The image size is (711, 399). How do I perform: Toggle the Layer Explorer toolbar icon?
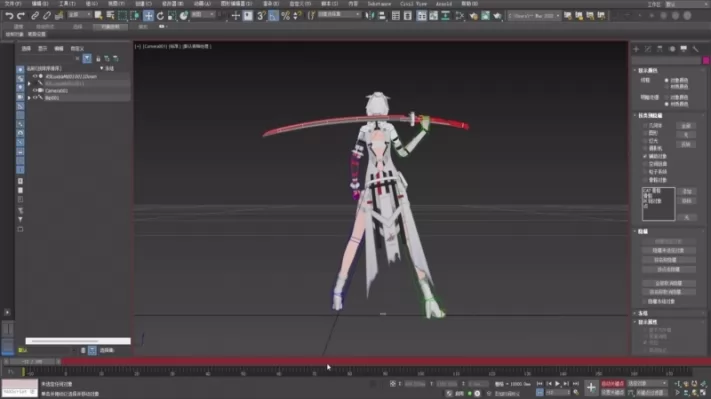[408, 16]
